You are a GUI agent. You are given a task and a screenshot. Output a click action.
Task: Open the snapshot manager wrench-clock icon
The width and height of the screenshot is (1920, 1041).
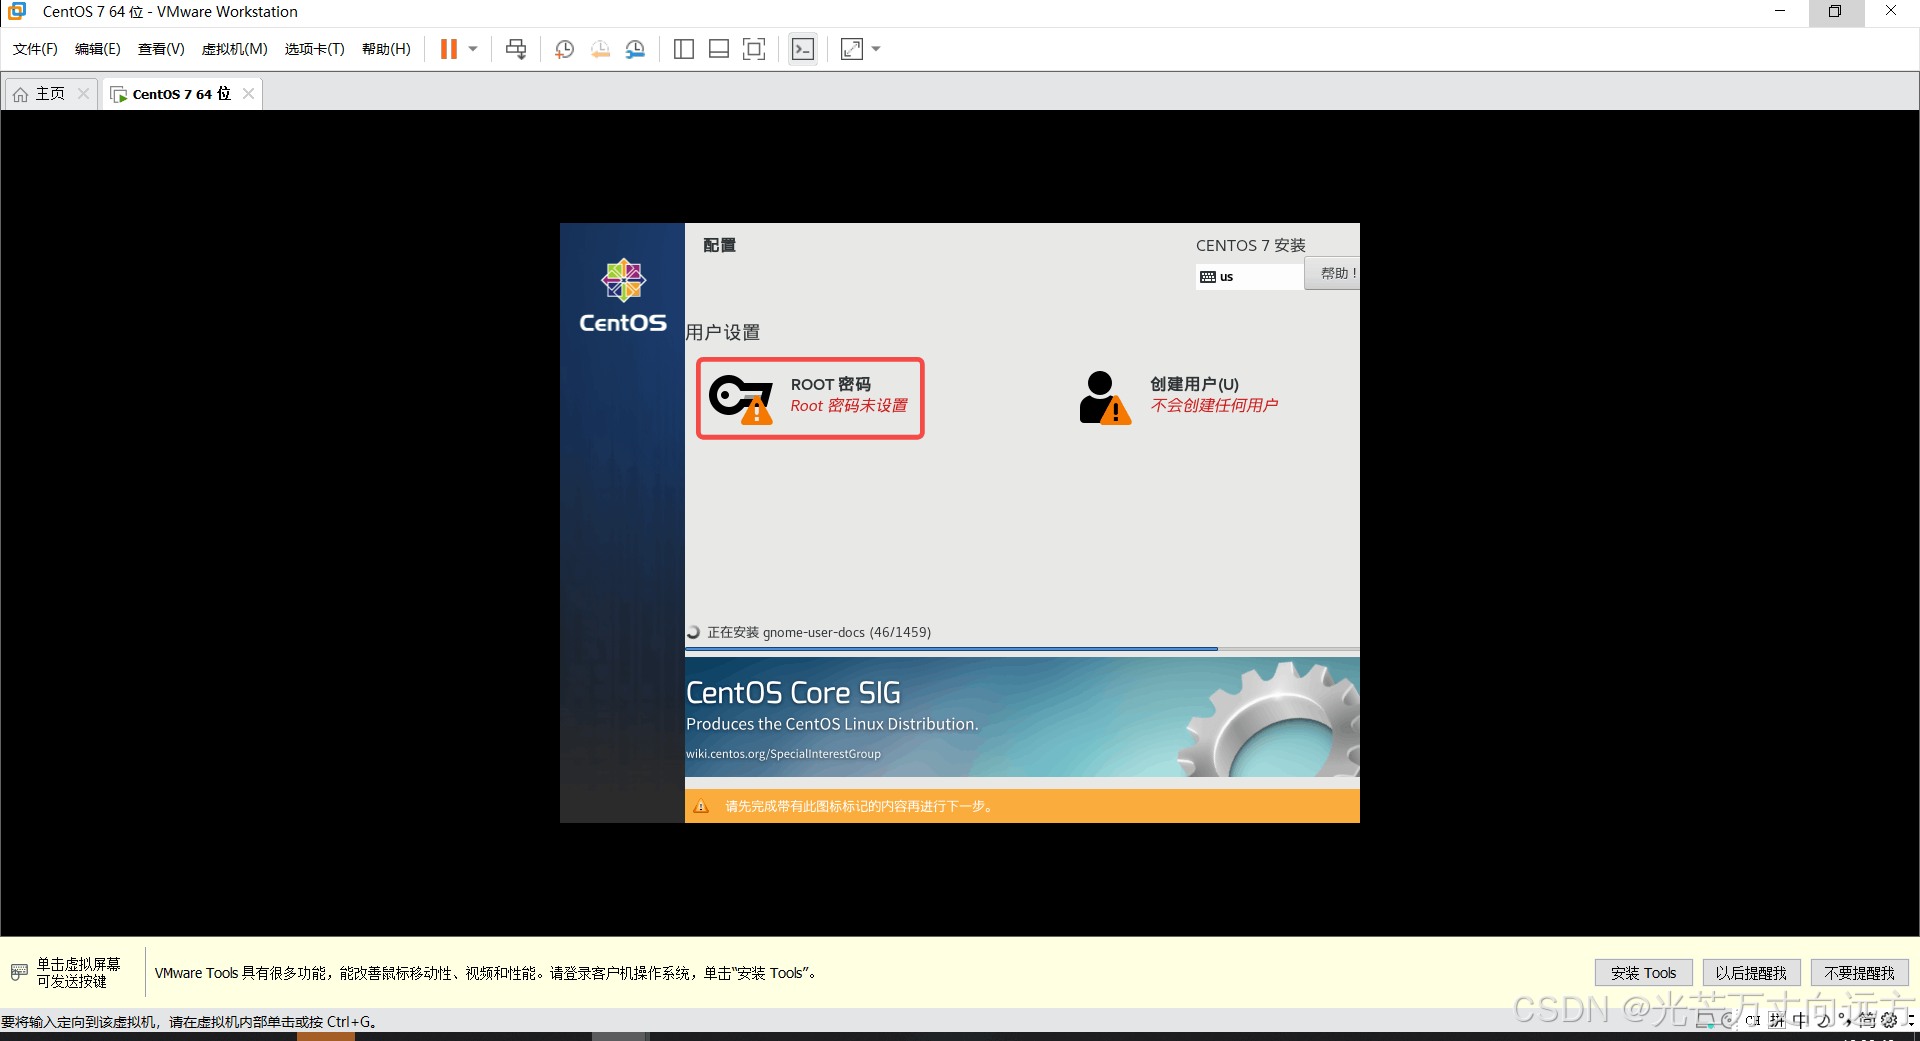tap(635, 49)
